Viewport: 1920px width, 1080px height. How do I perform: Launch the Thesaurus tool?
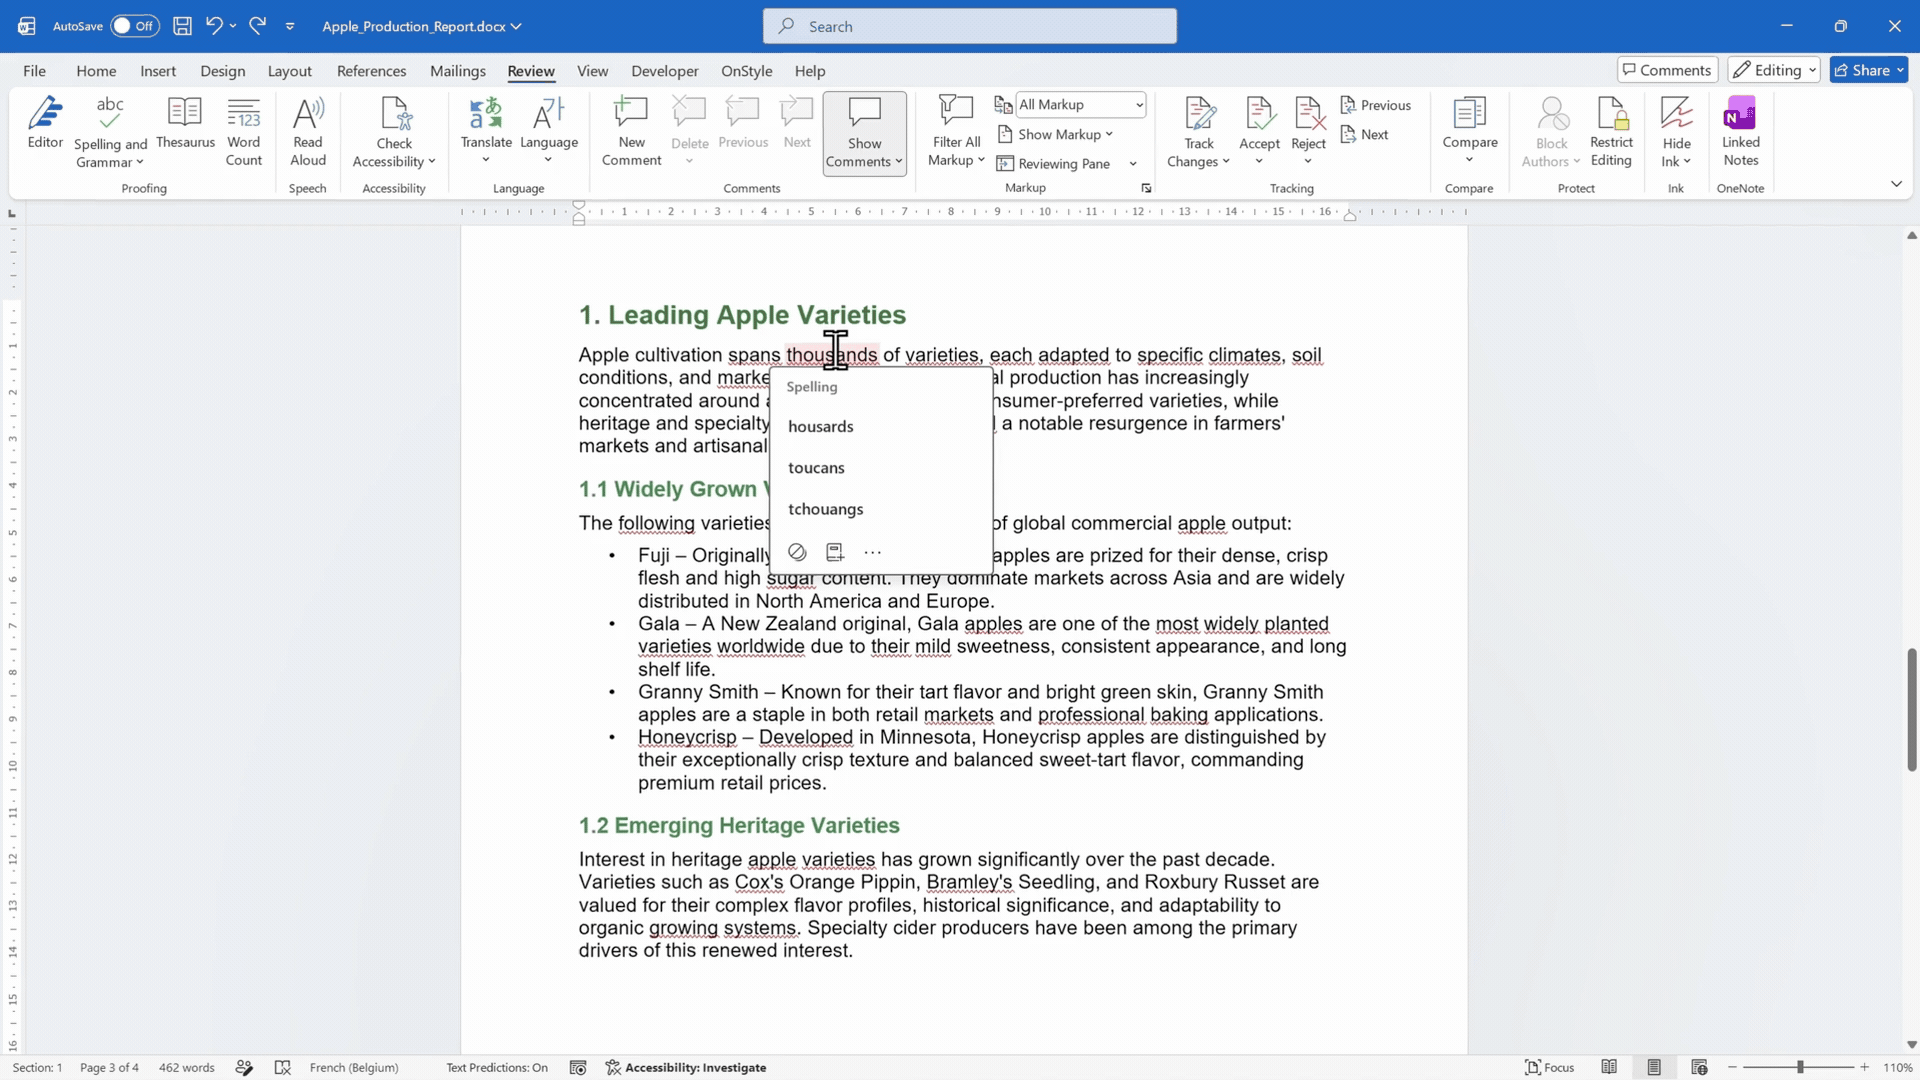185,124
